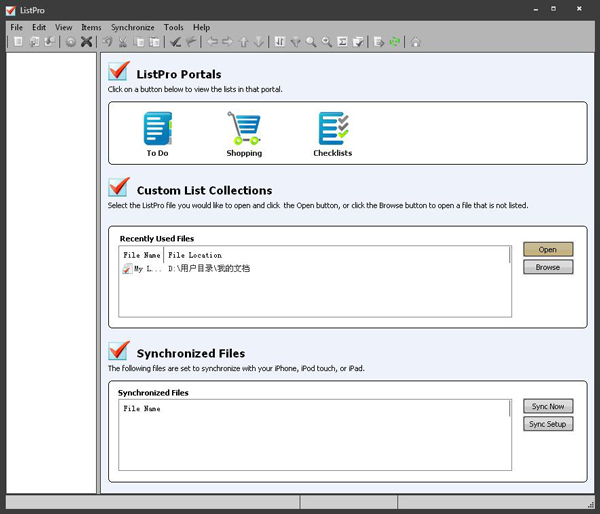This screenshot has width=600, height=514.
Task: Click the Sync Setup button
Action: click(x=548, y=424)
